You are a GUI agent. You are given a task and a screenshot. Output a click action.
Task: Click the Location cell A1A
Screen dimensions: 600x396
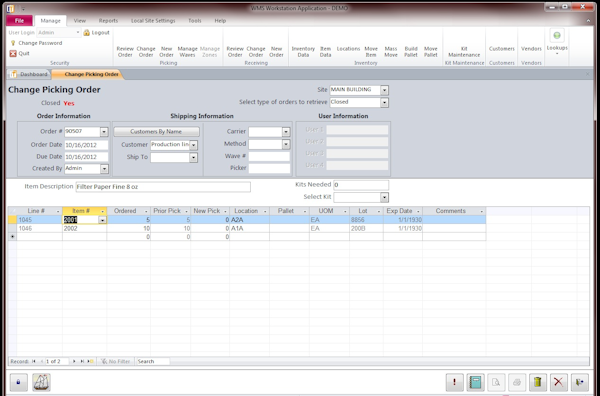pos(249,228)
